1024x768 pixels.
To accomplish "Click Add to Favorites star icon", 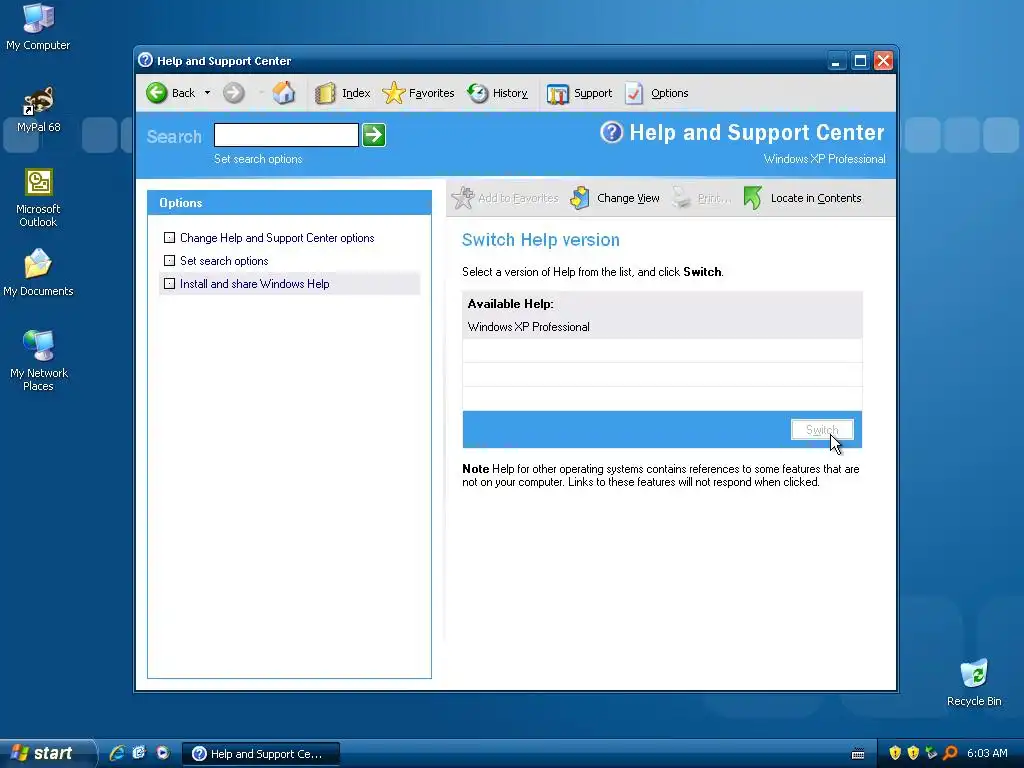I will [x=463, y=198].
